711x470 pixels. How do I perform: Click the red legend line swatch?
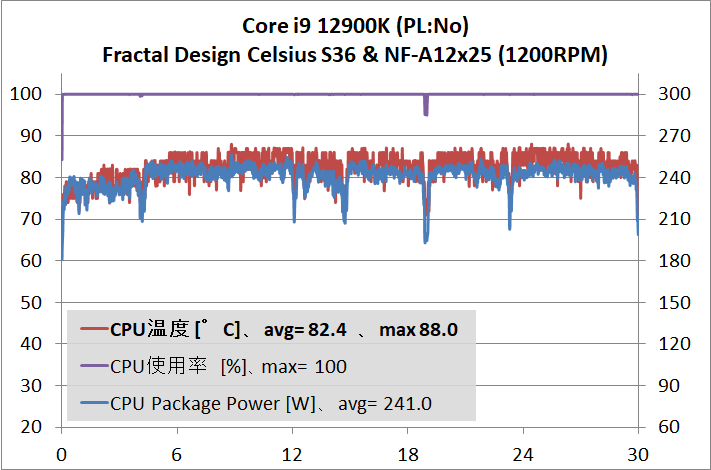[94, 329]
